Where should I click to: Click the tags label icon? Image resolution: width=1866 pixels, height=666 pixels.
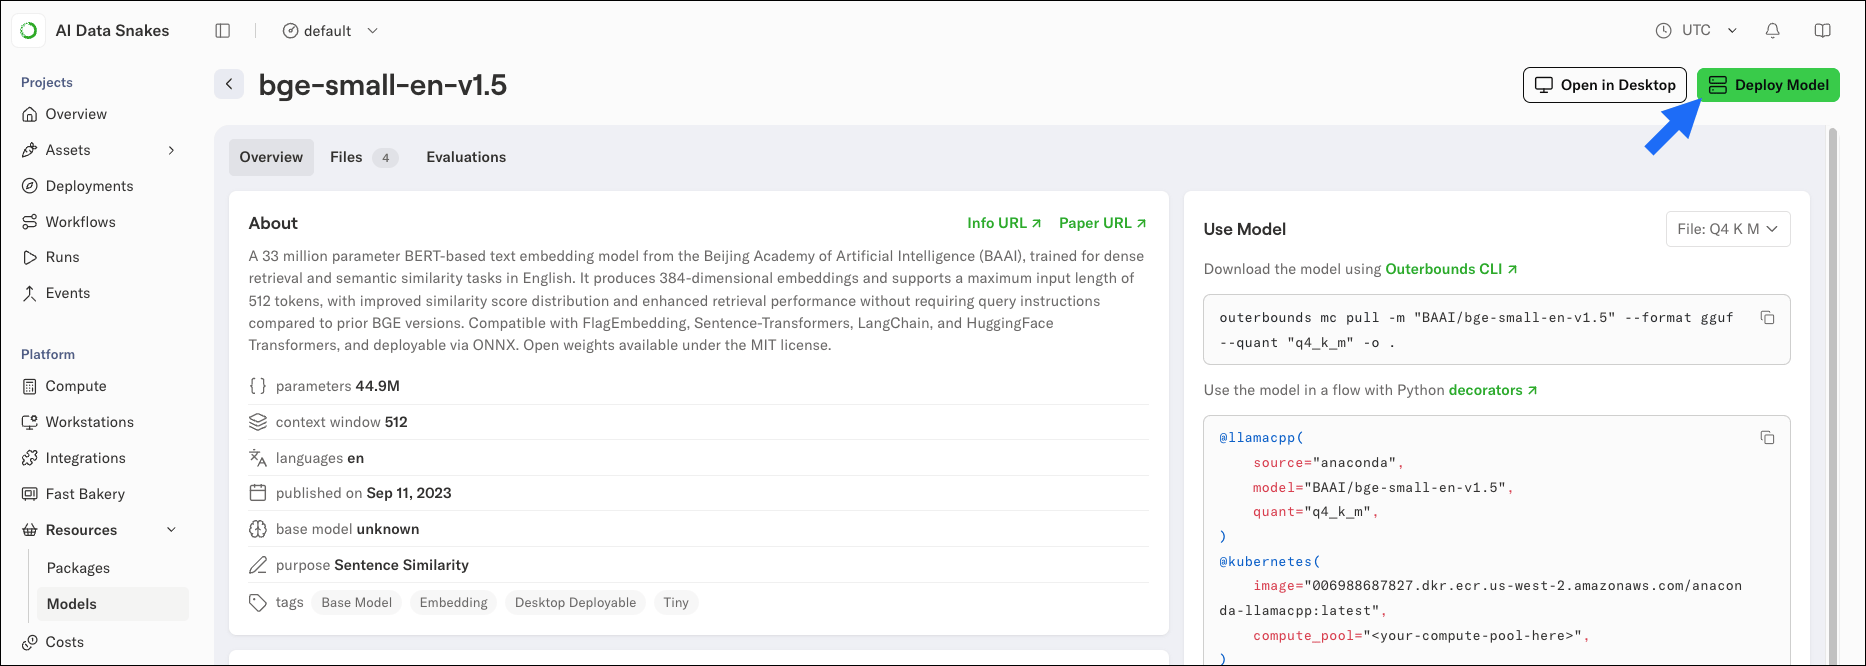(x=258, y=602)
